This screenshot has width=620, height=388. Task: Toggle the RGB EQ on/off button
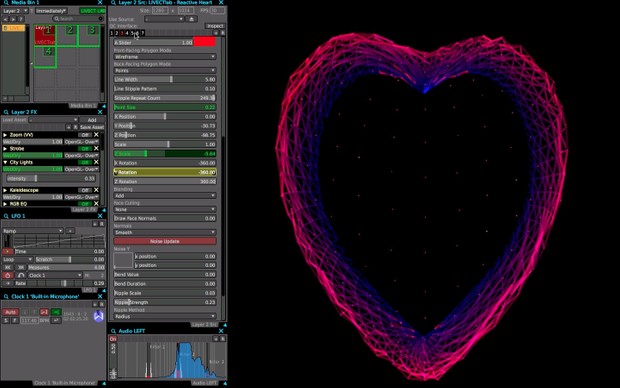pos(85,204)
